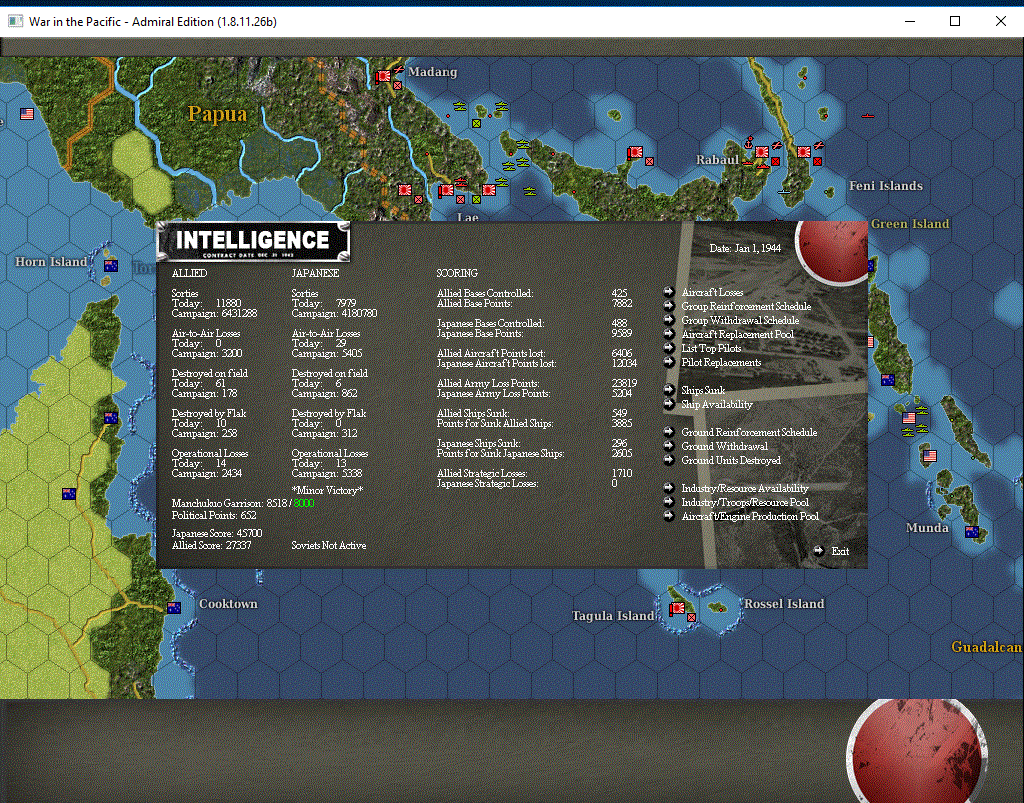Open Industry/Resource Availability
Viewport: 1024px width, 803px height.
pyautogui.click(x=744, y=488)
